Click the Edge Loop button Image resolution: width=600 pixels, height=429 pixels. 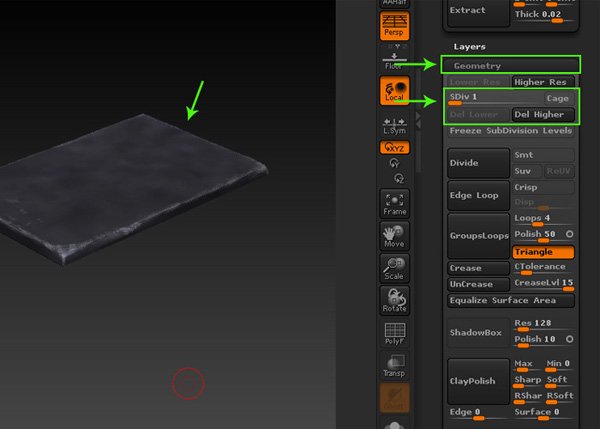(x=478, y=196)
